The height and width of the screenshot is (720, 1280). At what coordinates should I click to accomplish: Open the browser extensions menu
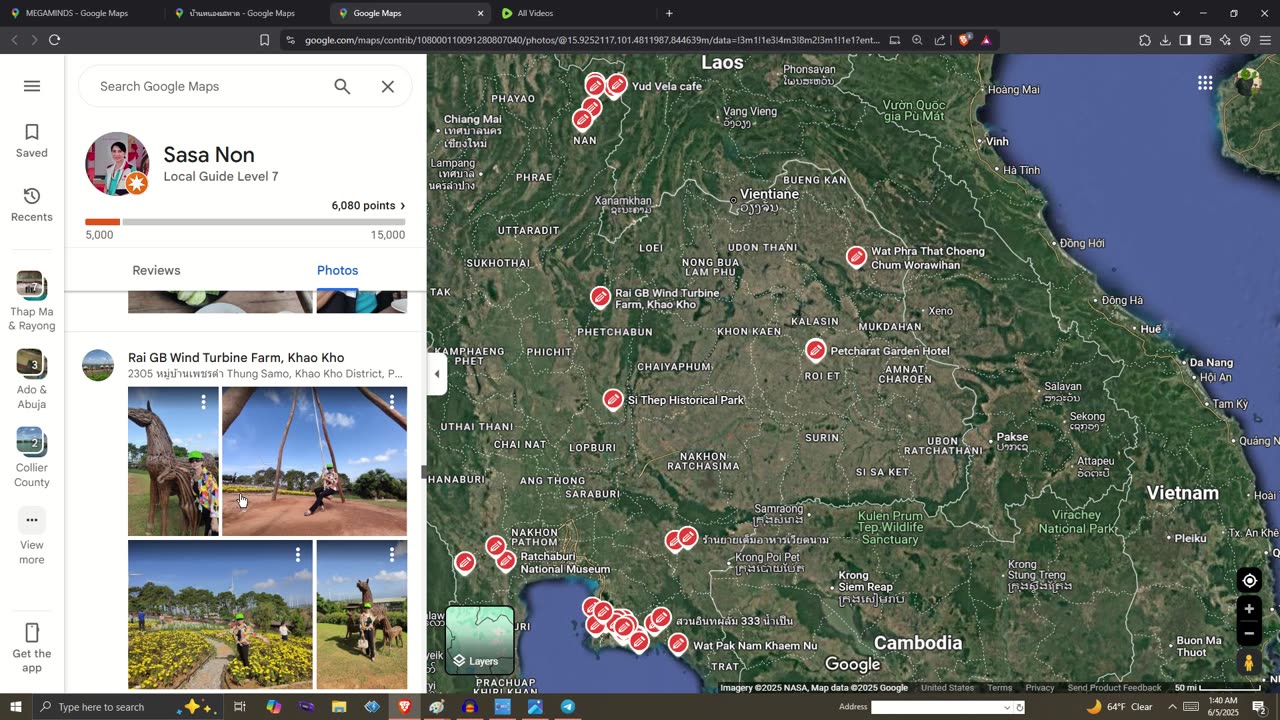pyautogui.click(x=1145, y=40)
